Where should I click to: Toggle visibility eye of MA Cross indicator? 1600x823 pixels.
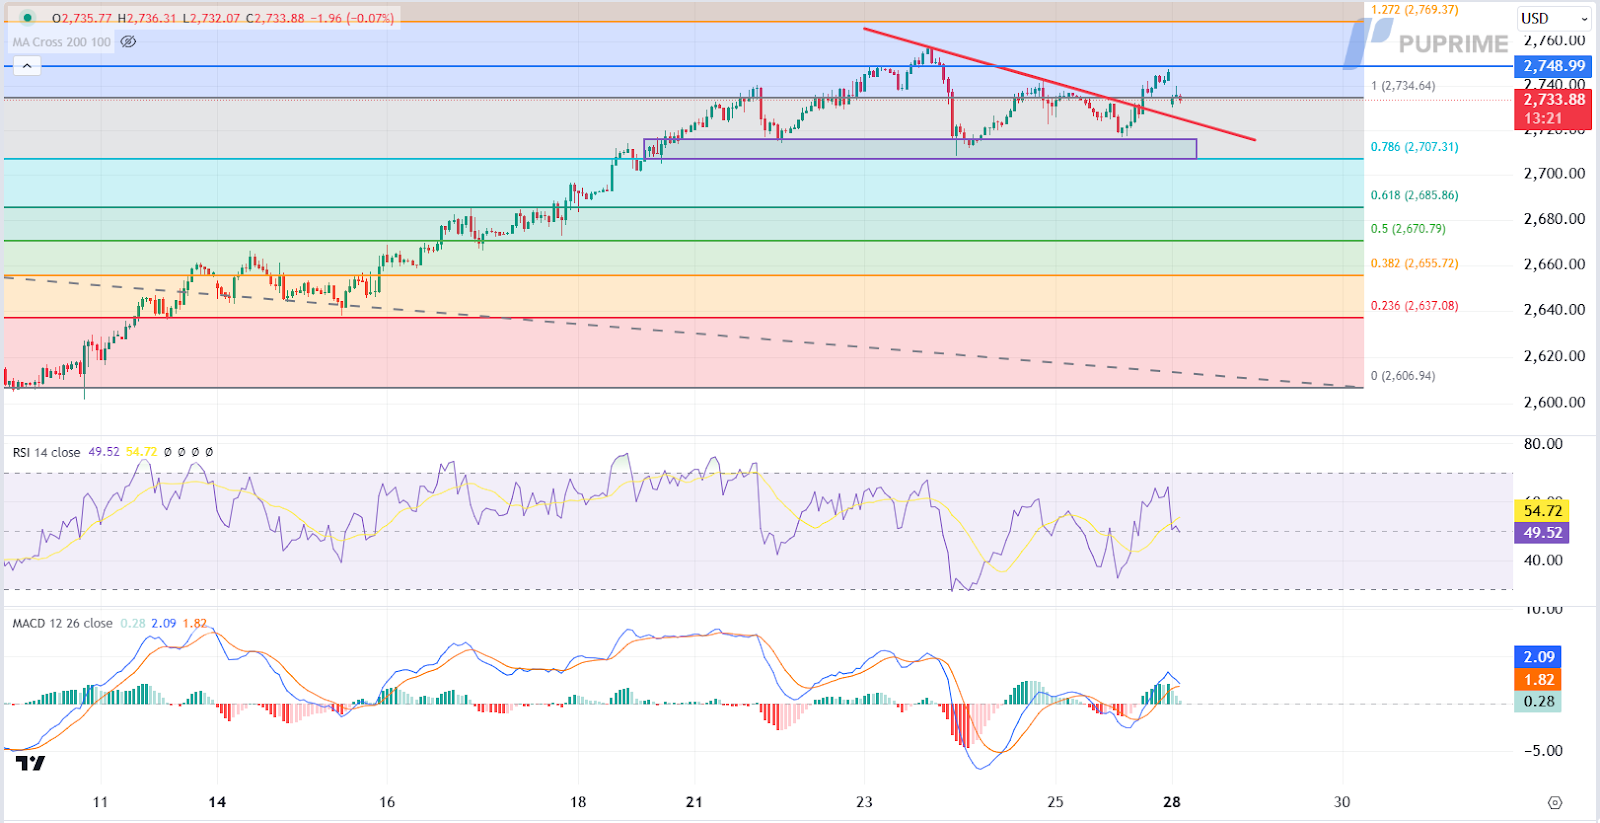(x=128, y=42)
